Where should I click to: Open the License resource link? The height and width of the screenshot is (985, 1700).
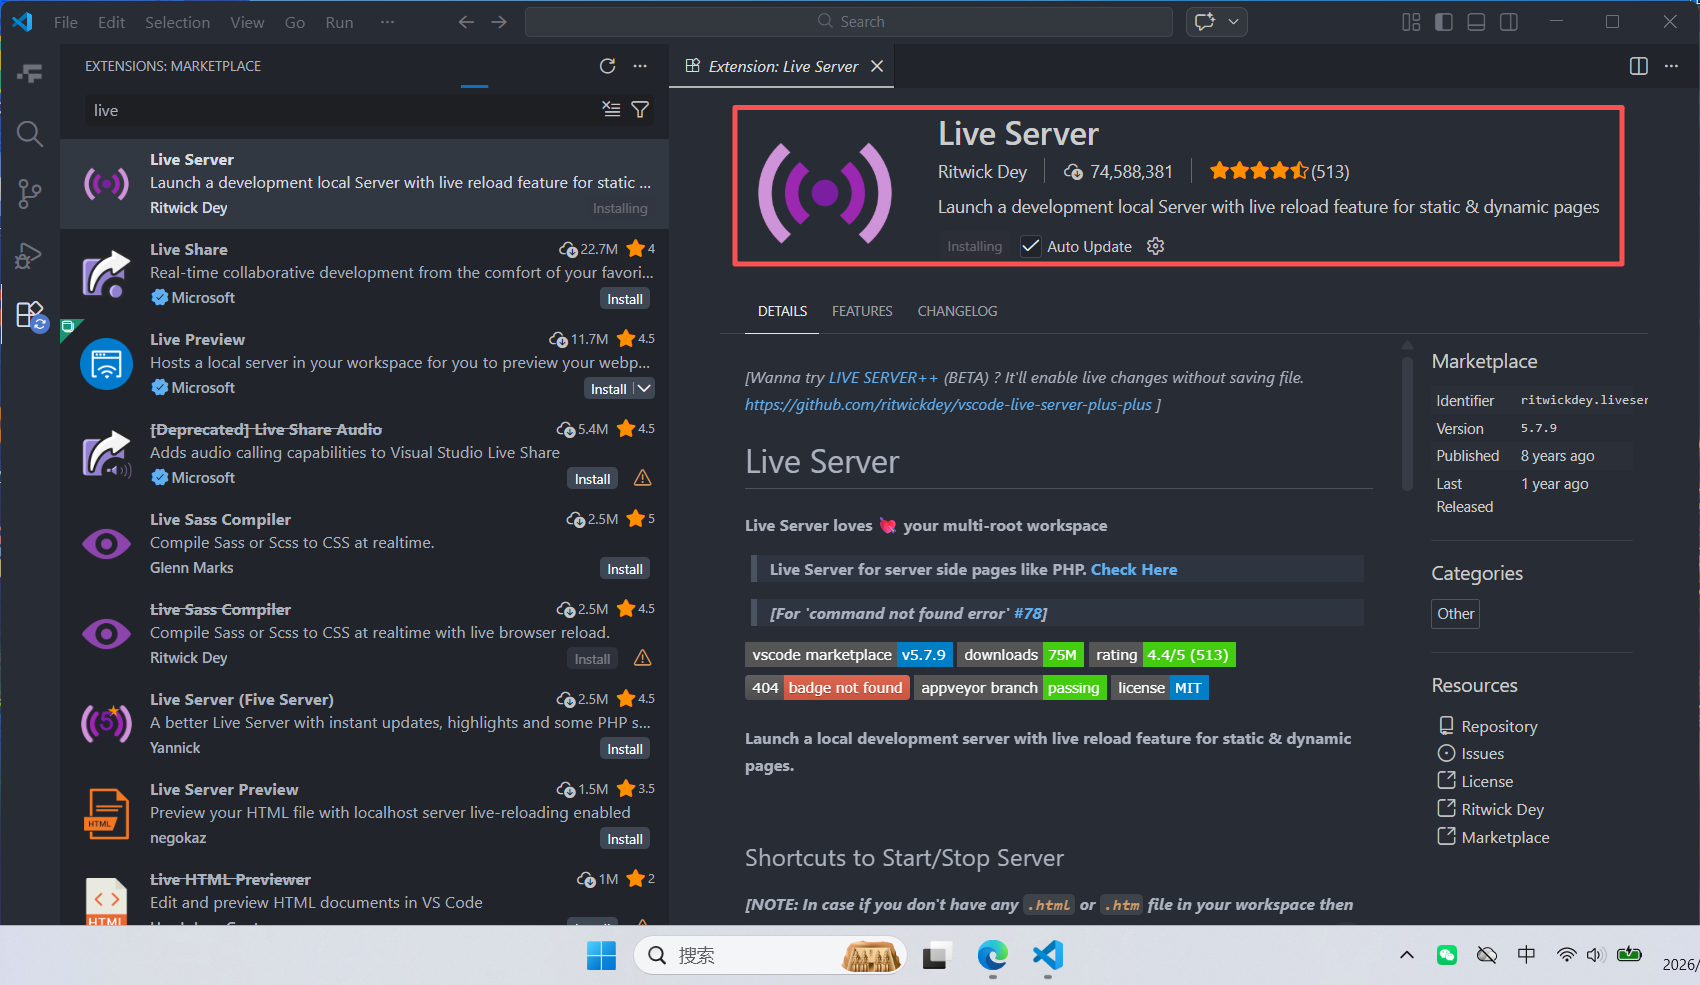[x=1487, y=781]
